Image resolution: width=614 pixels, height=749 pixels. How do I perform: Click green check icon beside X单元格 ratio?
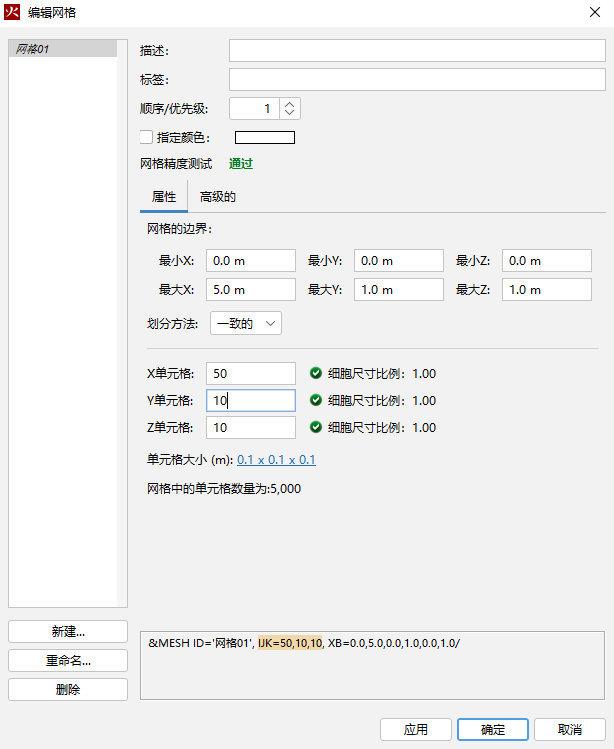pyautogui.click(x=316, y=374)
